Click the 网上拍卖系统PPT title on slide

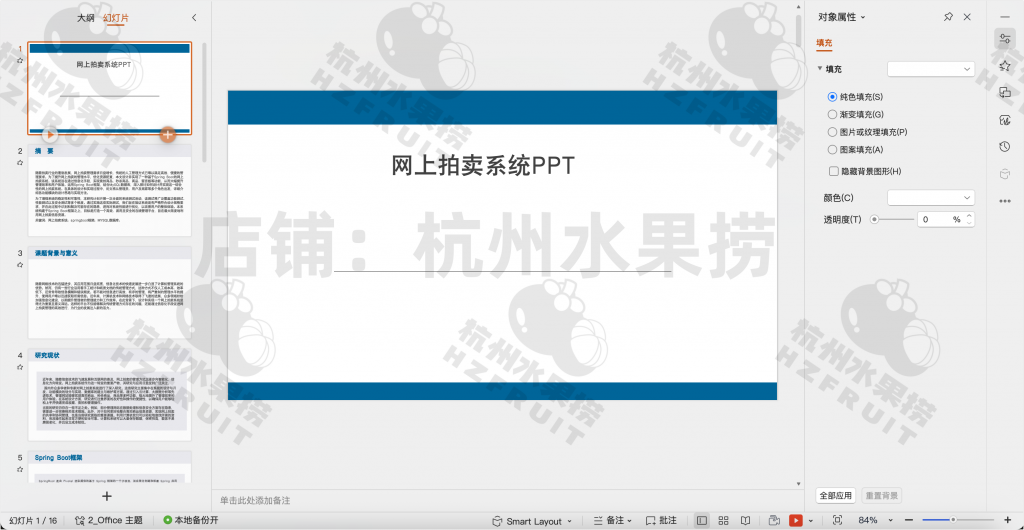tap(483, 165)
